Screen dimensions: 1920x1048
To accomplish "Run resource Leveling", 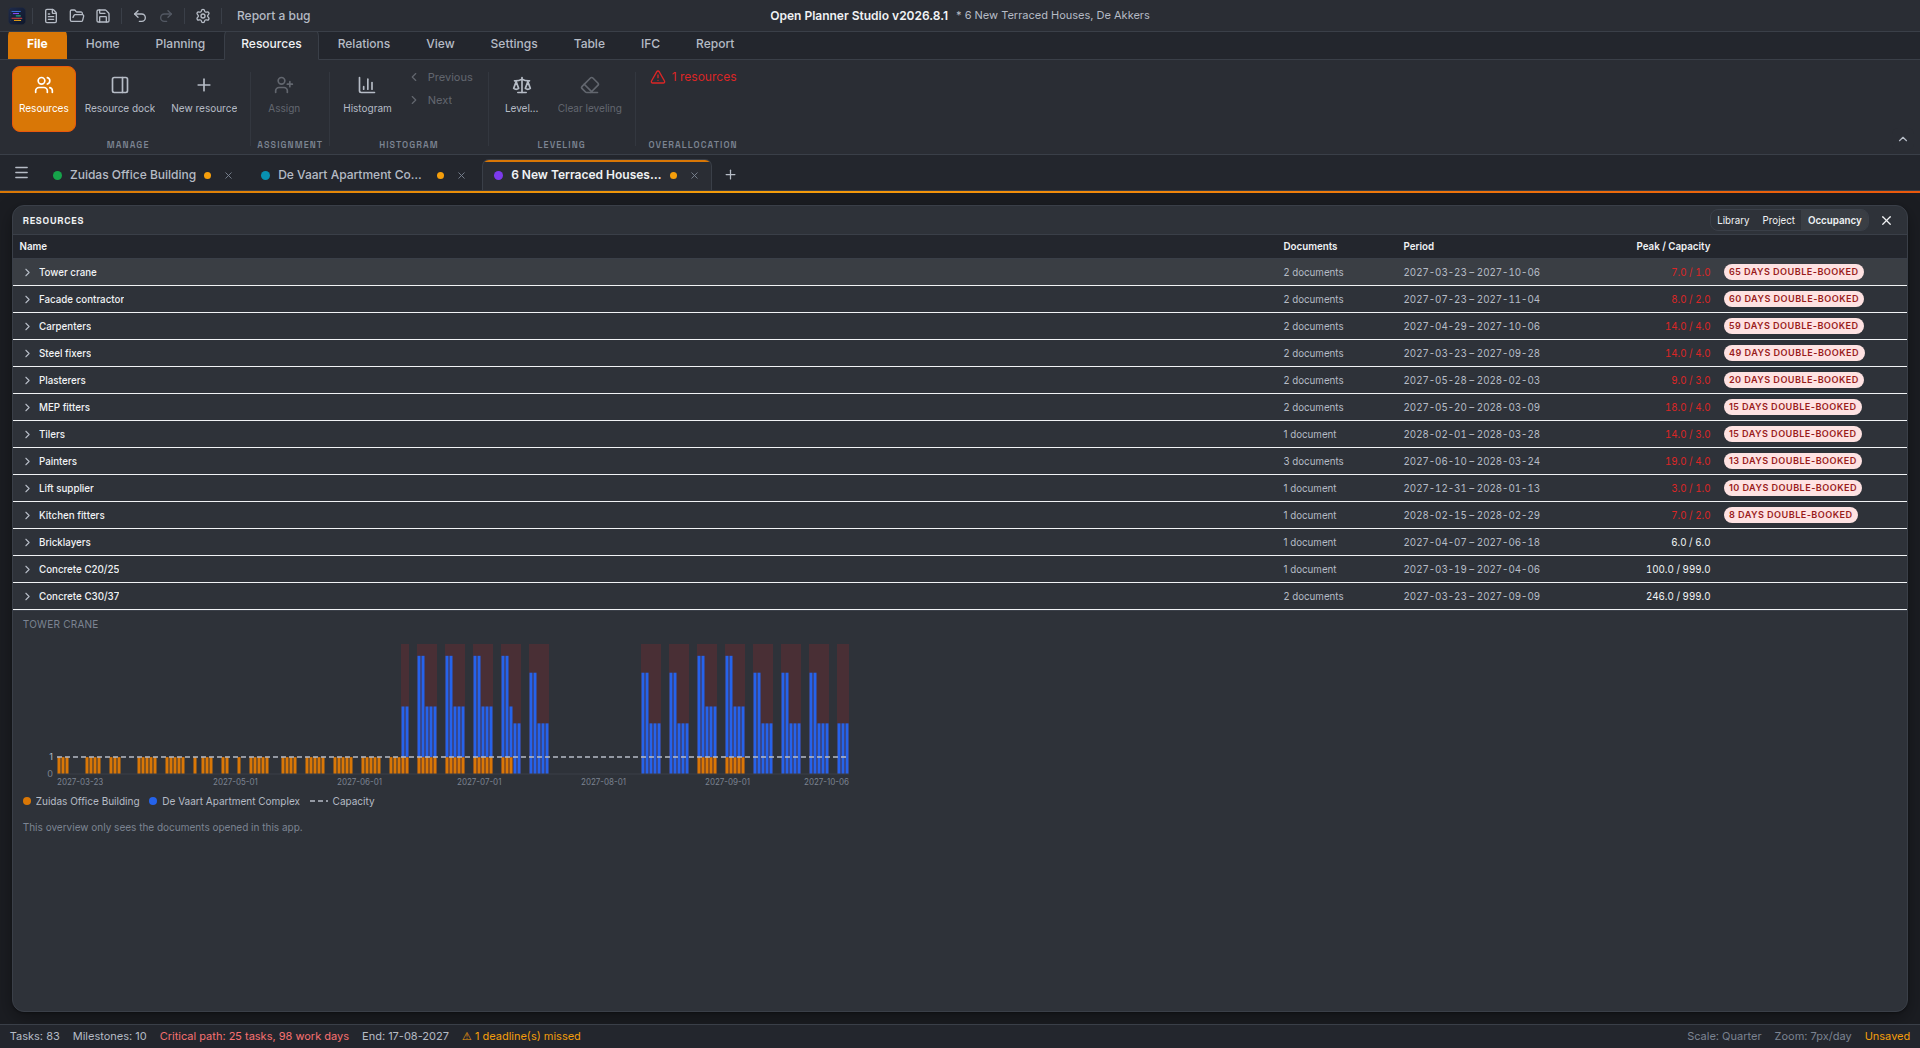I will (x=521, y=98).
